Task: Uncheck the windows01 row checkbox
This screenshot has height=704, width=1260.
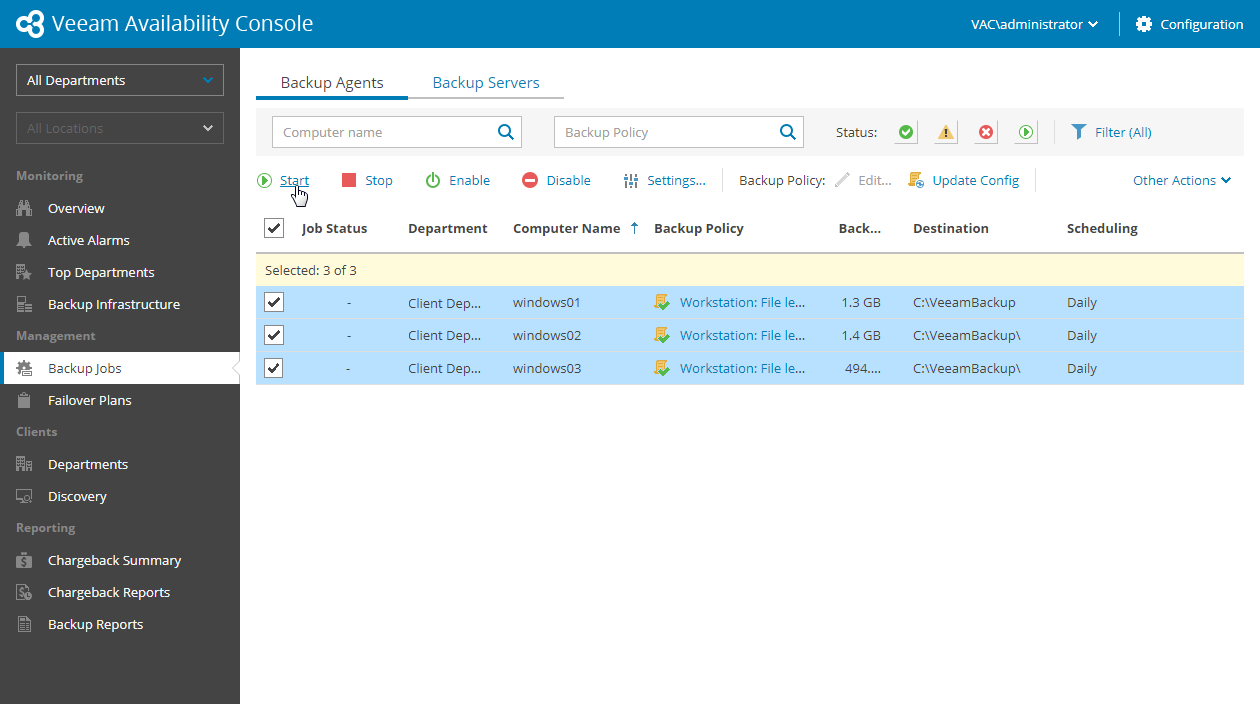Action: coord(274,302)
